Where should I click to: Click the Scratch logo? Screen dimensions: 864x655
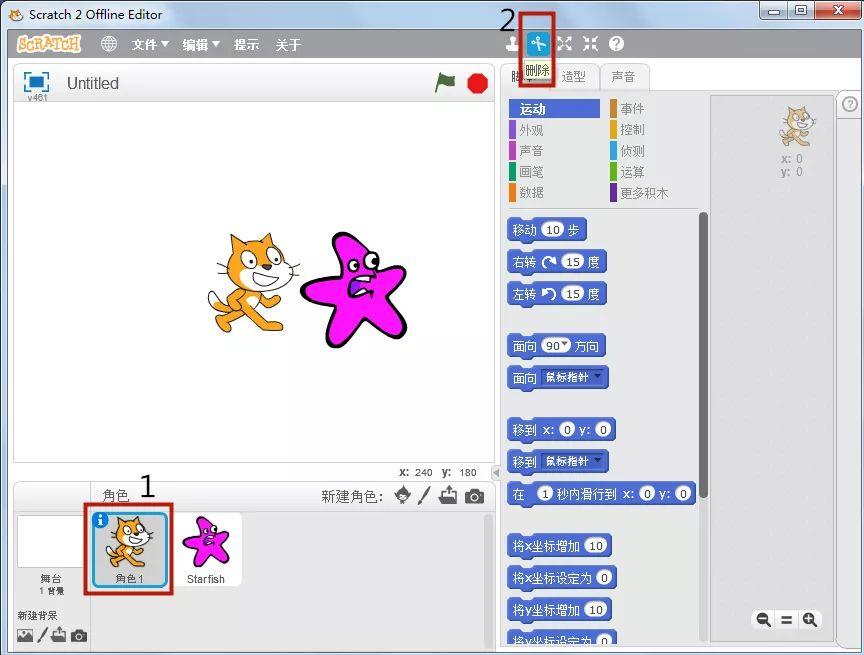(48, 44)
